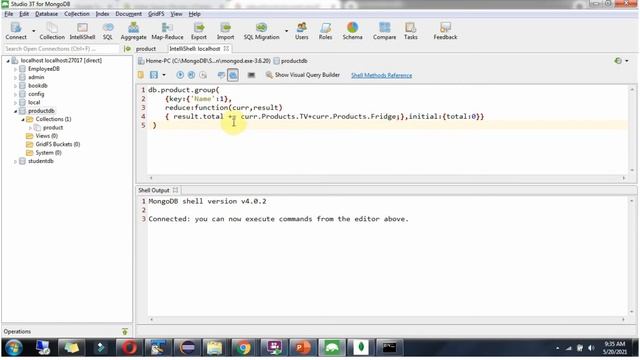Image resolution: width=640 pixels, height=360 pixels.
Task: Open Chrome from the Windows taskbar
Action: (x=243, y=348)
